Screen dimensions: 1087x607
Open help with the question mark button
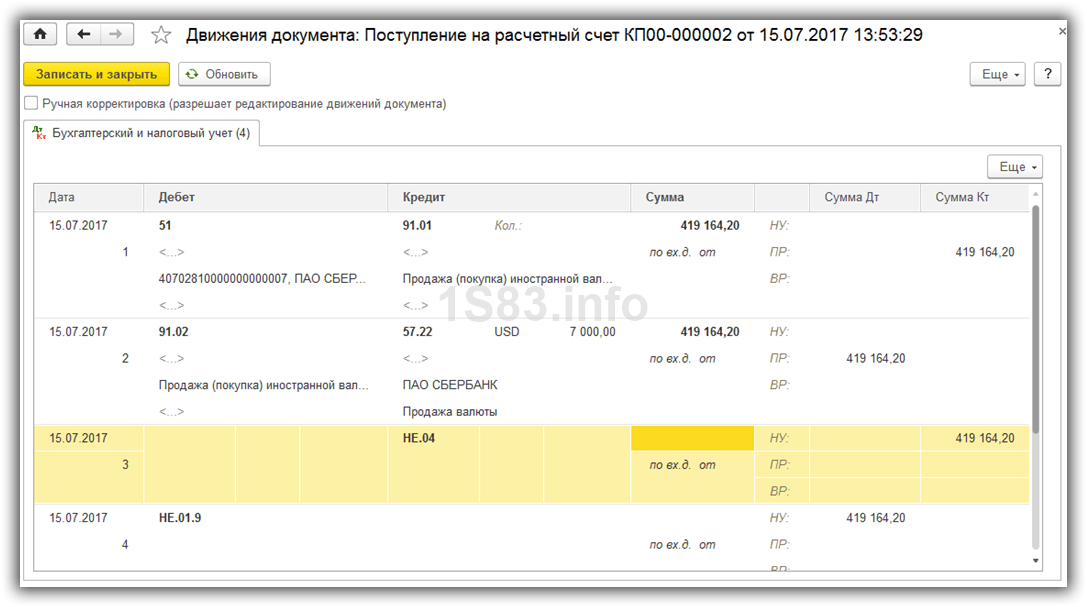pos(1047,74)
